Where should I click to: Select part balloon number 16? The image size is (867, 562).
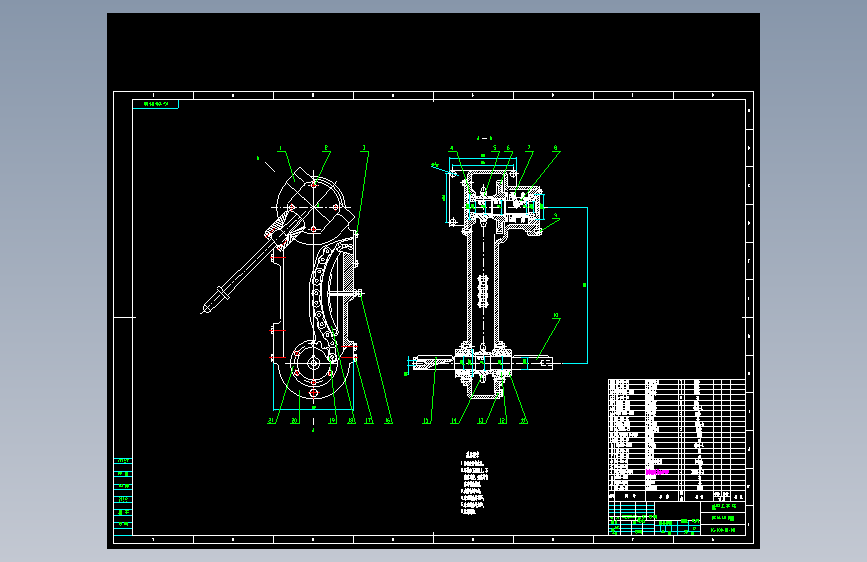pos(388,421)
